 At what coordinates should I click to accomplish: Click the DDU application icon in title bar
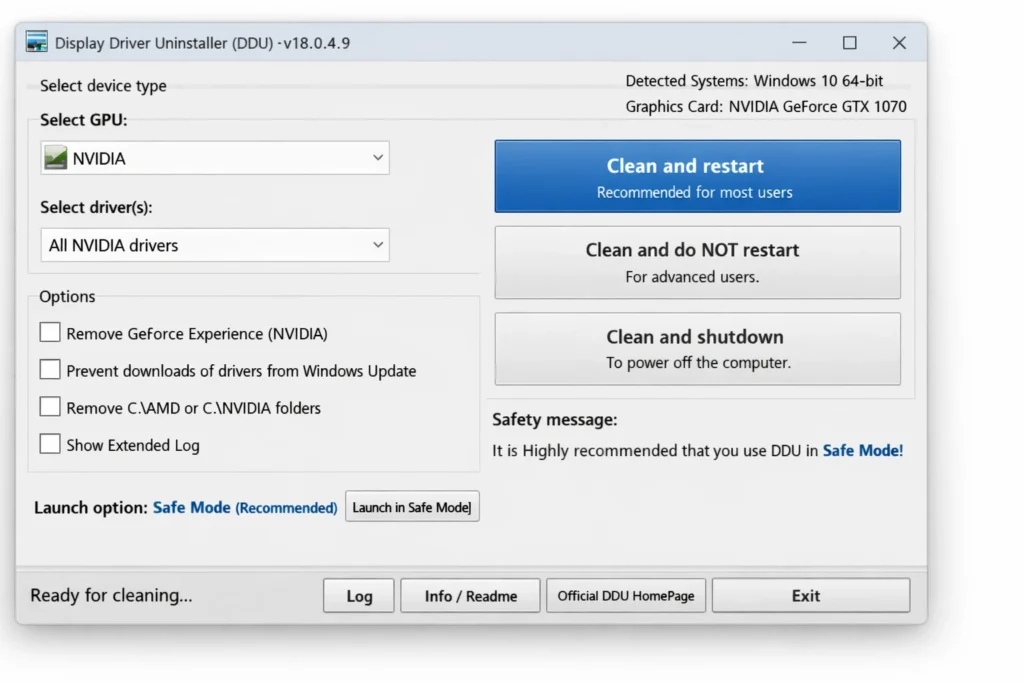pos(36,42)
